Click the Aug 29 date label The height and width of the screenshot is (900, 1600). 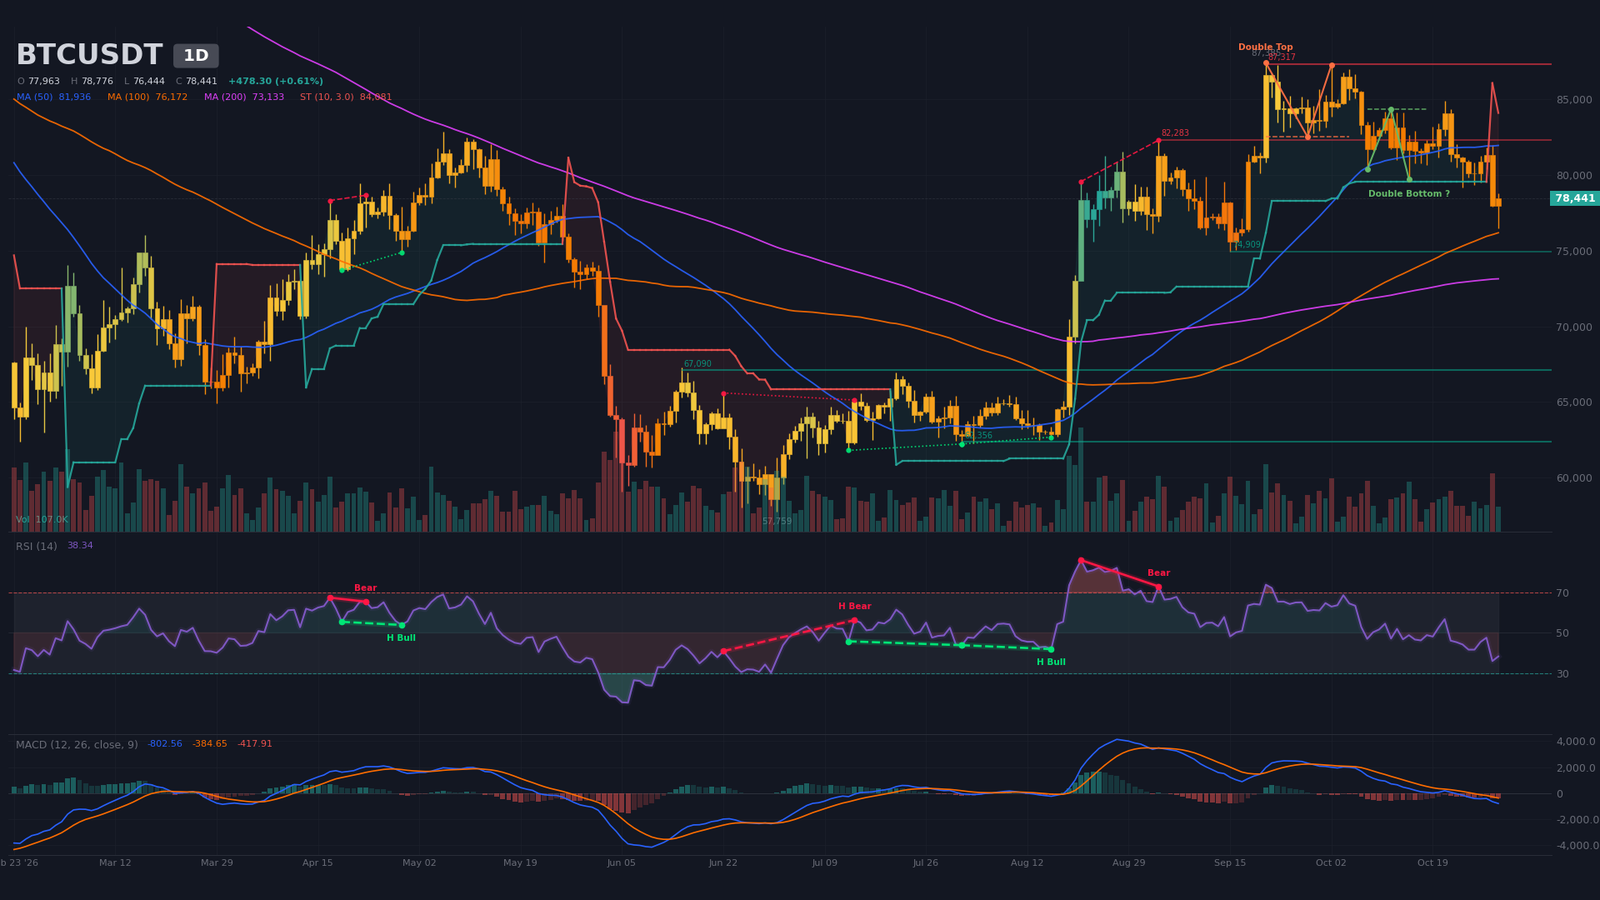(1128, 862)
